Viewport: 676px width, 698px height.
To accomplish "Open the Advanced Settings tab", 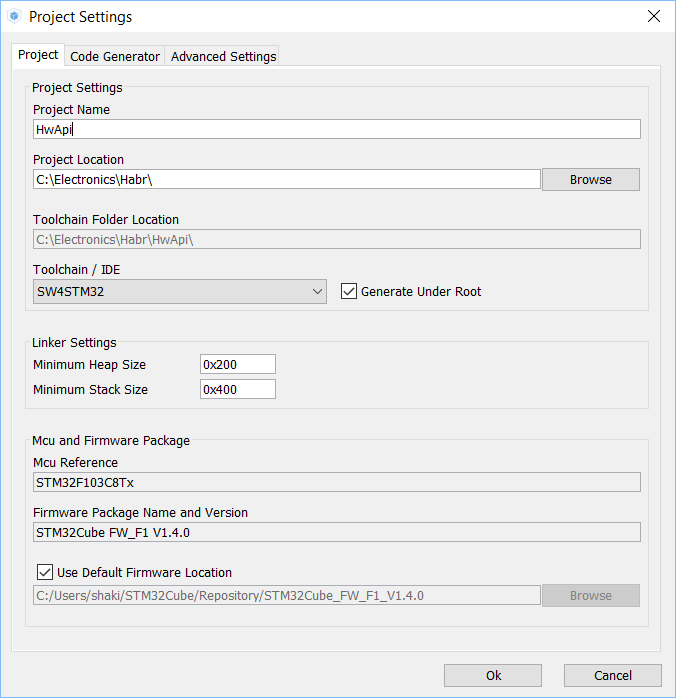I will point(223,56).
